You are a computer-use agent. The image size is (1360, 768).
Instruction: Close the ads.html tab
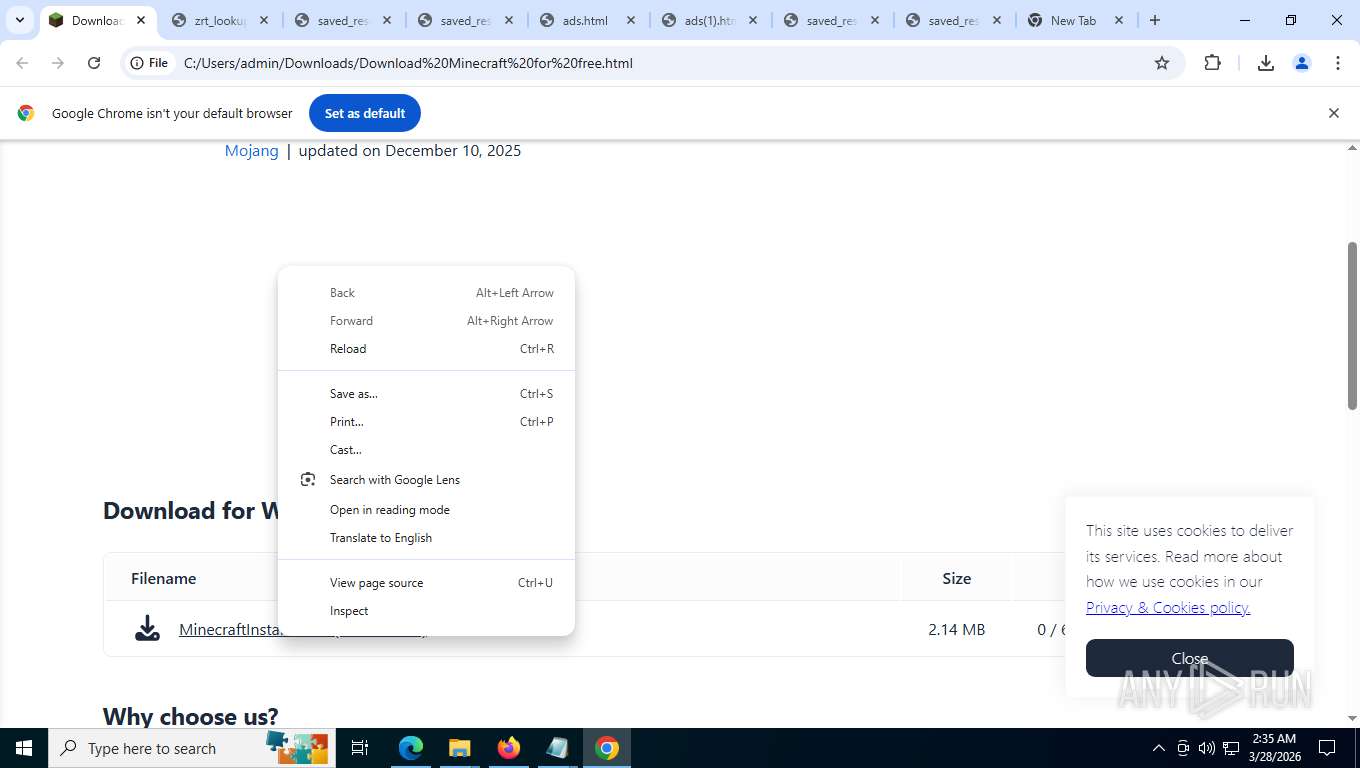(631, 20)
